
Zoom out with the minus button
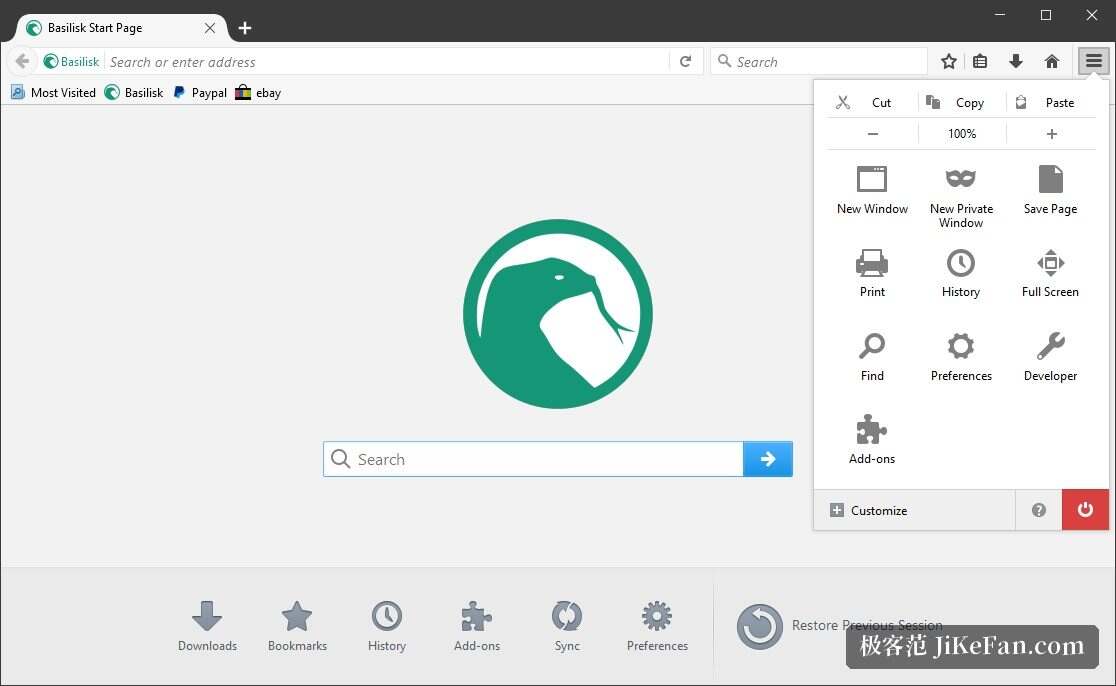(x=873, y=134)
